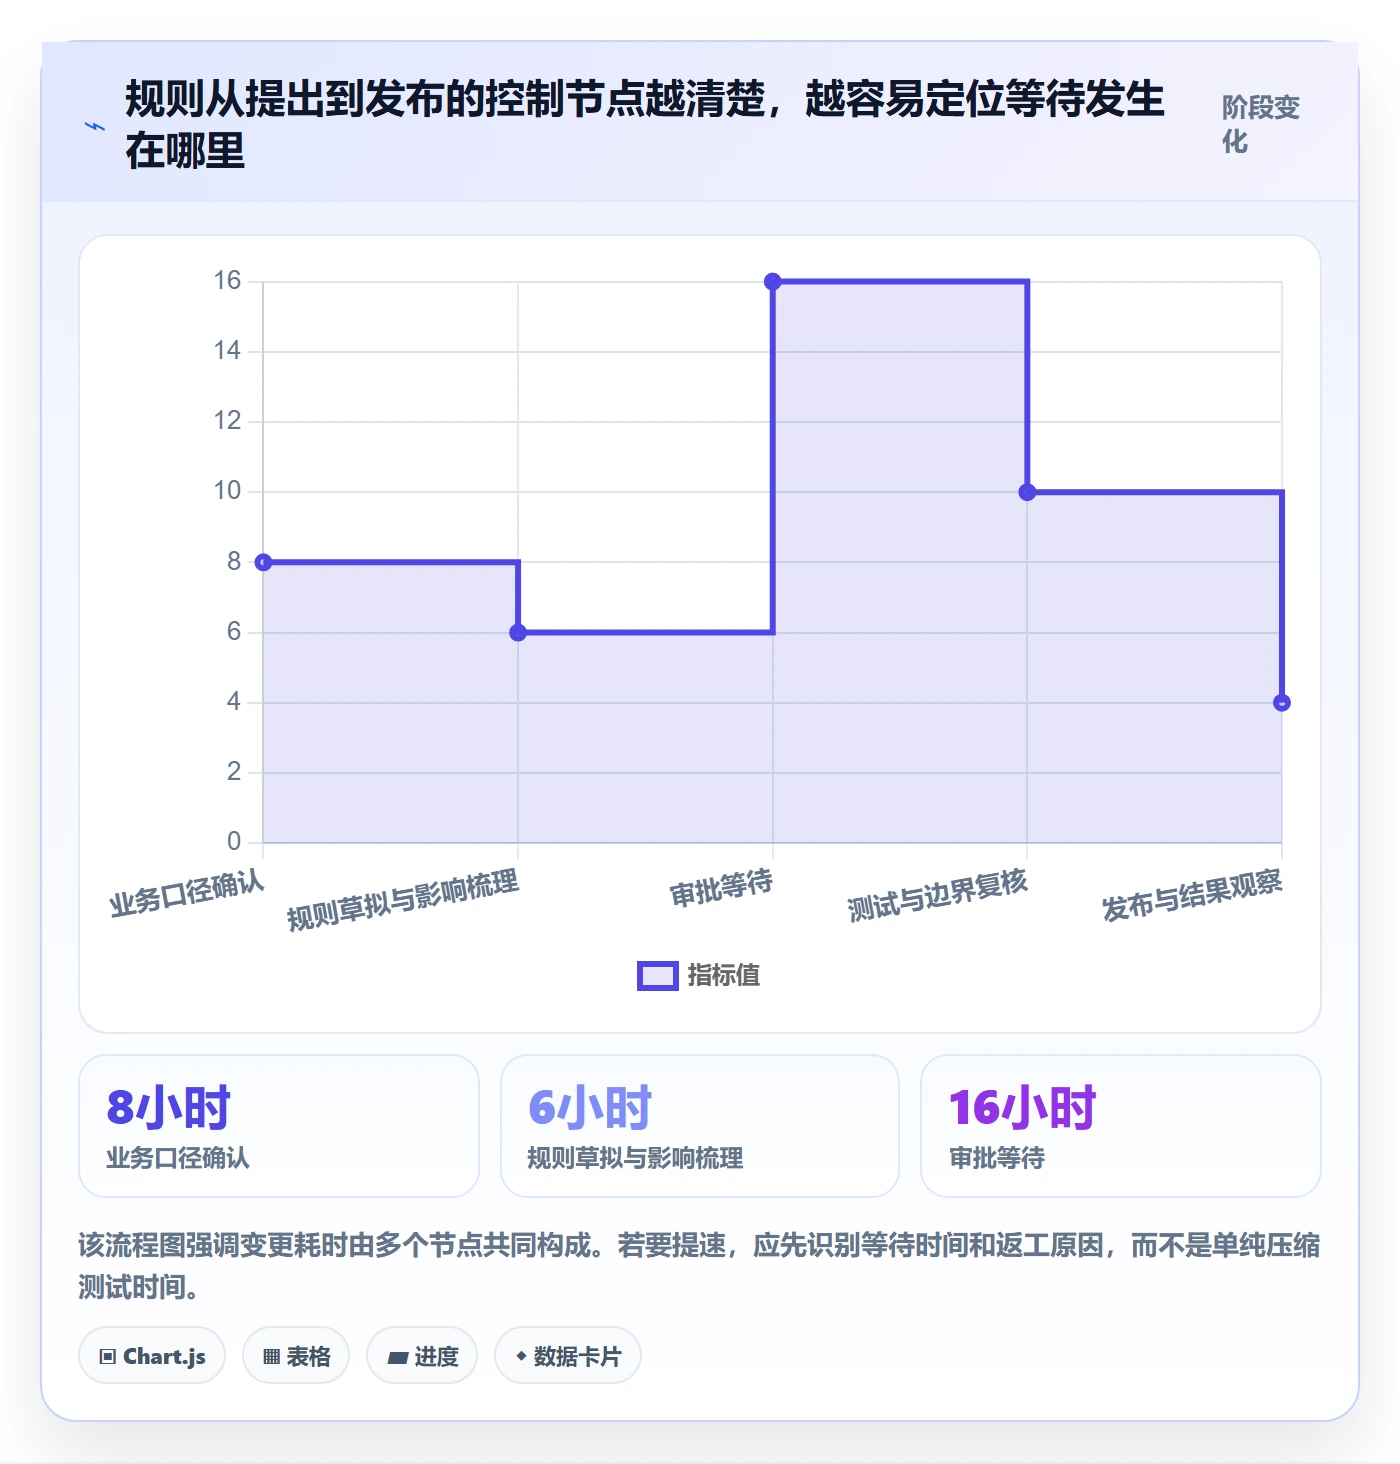The image size is (1400, 1464).
Task: Toggle the 指标值 legend swatch
Action: 658,975
